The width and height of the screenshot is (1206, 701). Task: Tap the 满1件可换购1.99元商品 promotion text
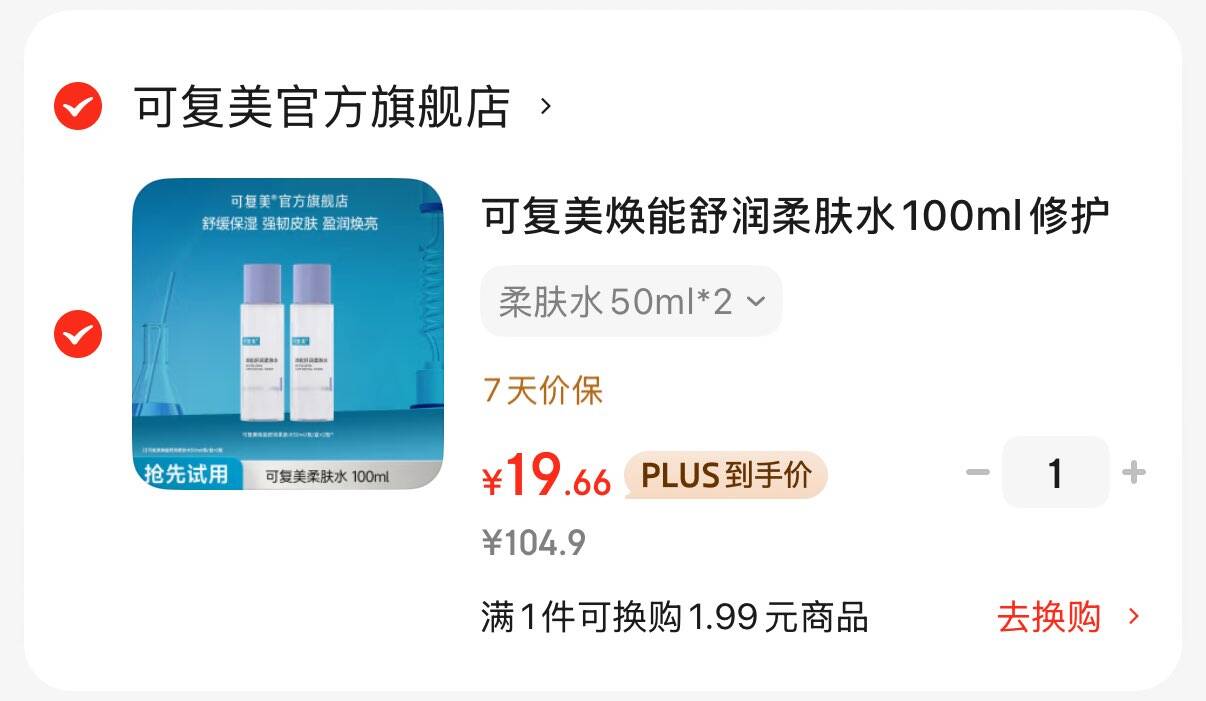point(674,618)
